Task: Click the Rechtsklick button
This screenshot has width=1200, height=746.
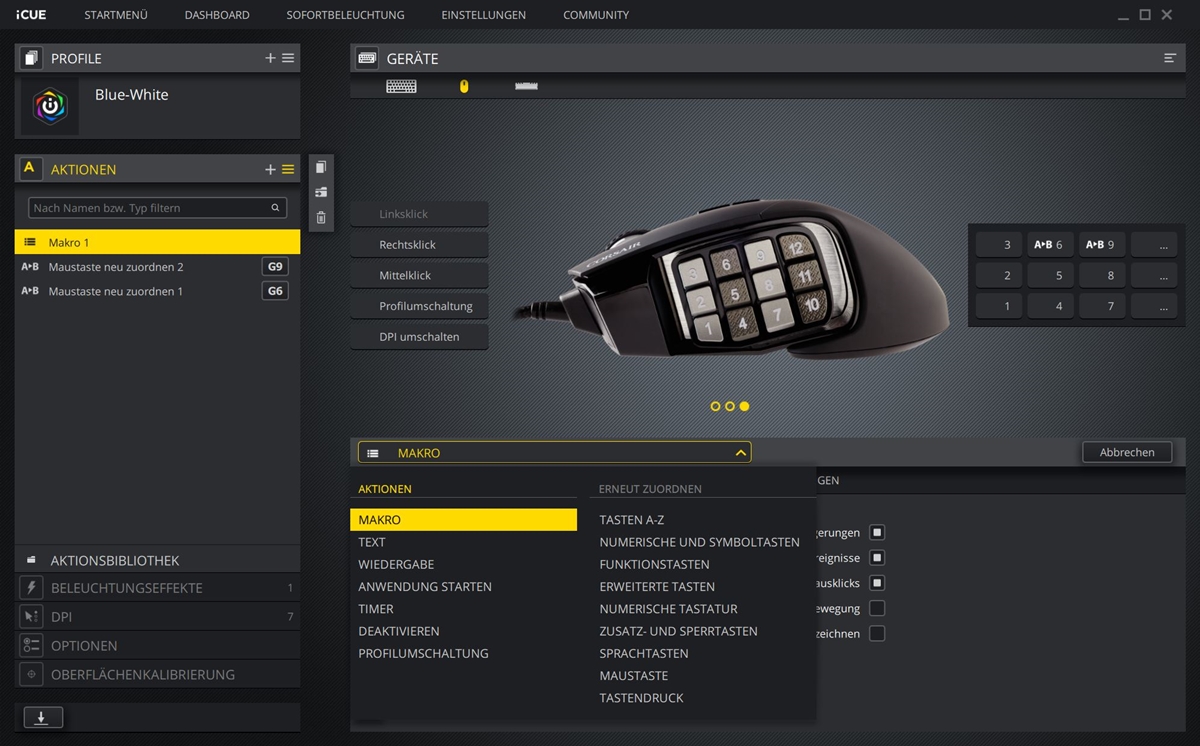Action: (419, 244)
